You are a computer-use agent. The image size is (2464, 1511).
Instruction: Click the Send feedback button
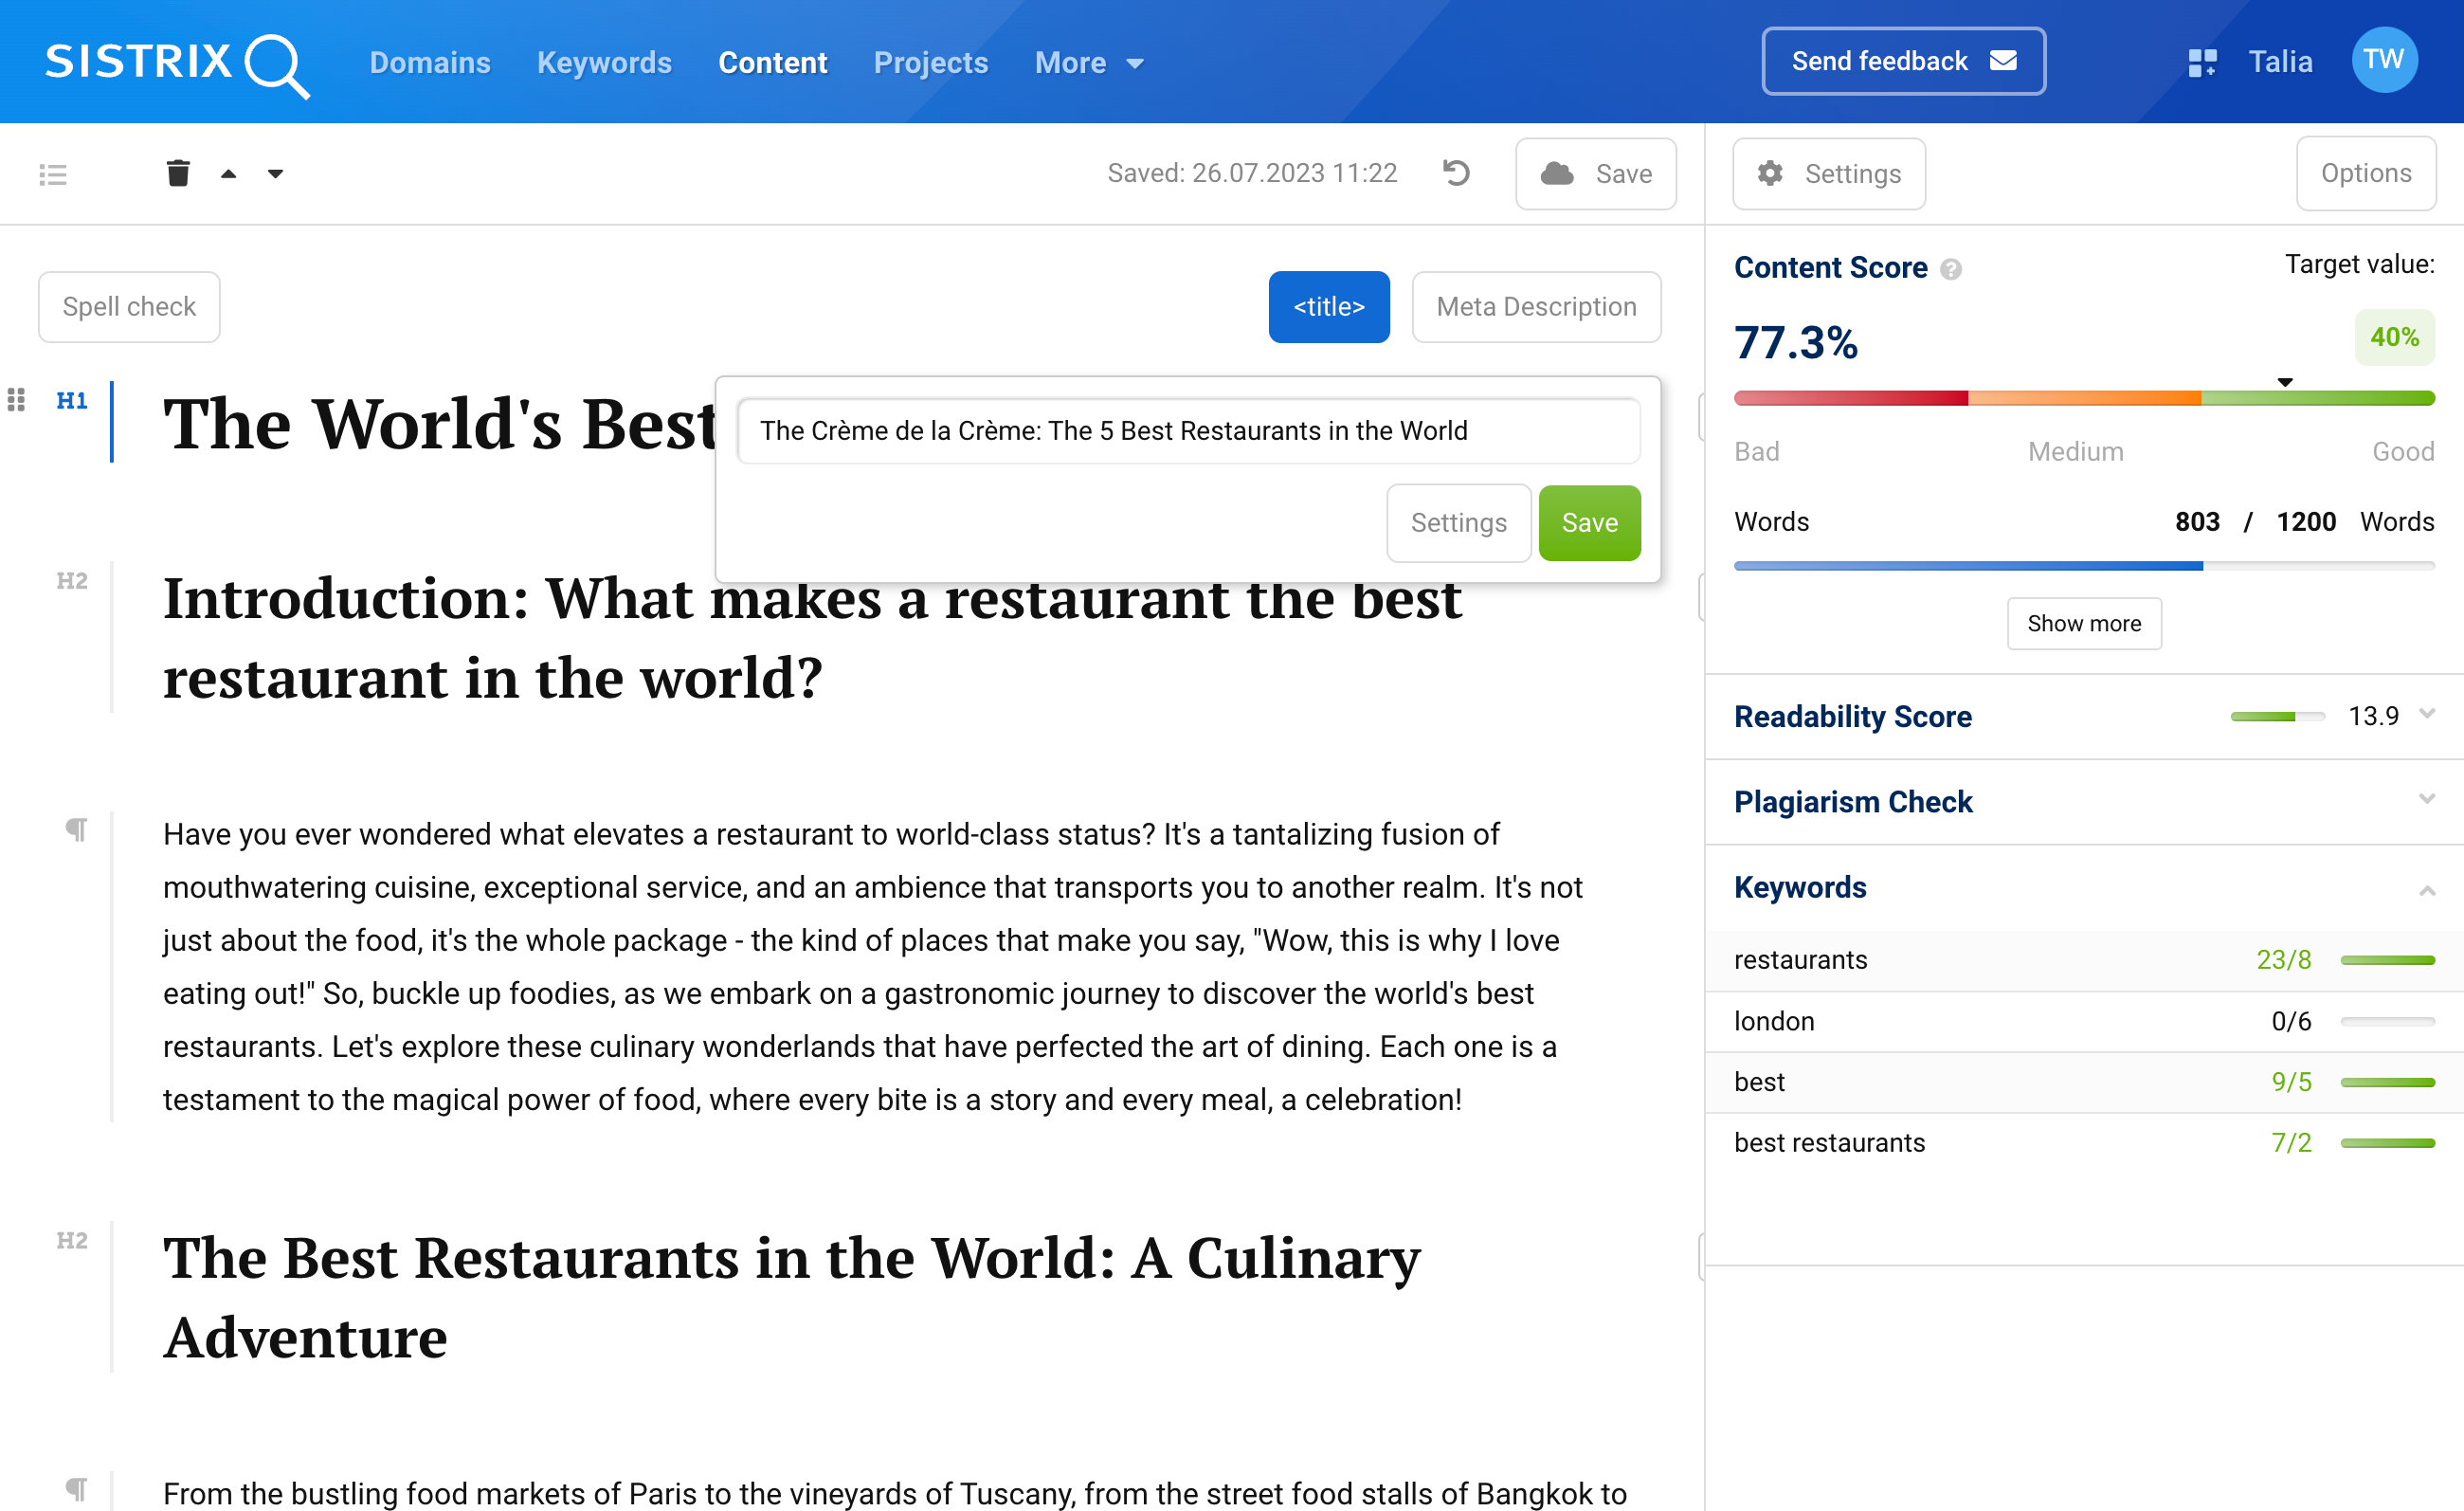[x=1904, y=62]
